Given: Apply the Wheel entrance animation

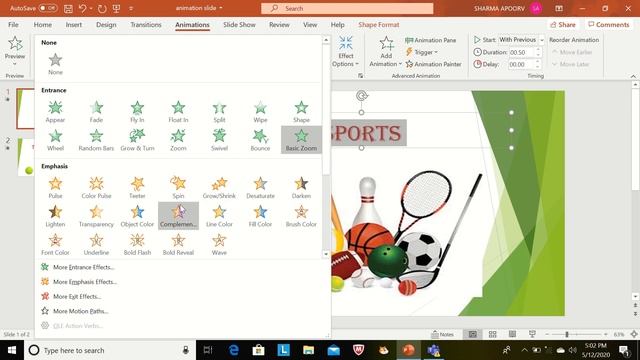Looking at the screenshot, I should tap(55, 140).
